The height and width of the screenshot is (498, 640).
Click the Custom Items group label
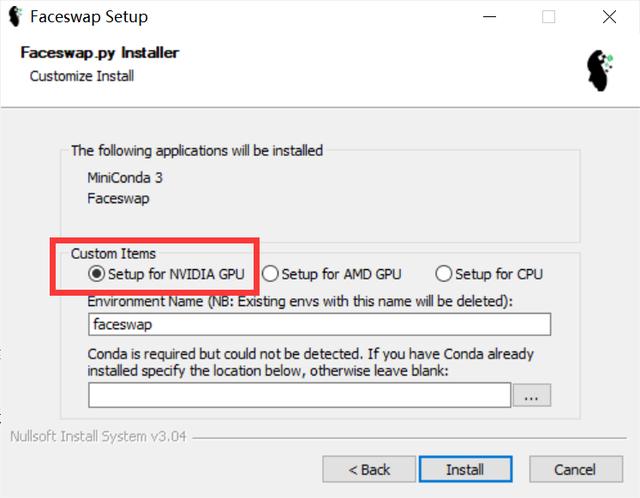[x=113, y=254]
